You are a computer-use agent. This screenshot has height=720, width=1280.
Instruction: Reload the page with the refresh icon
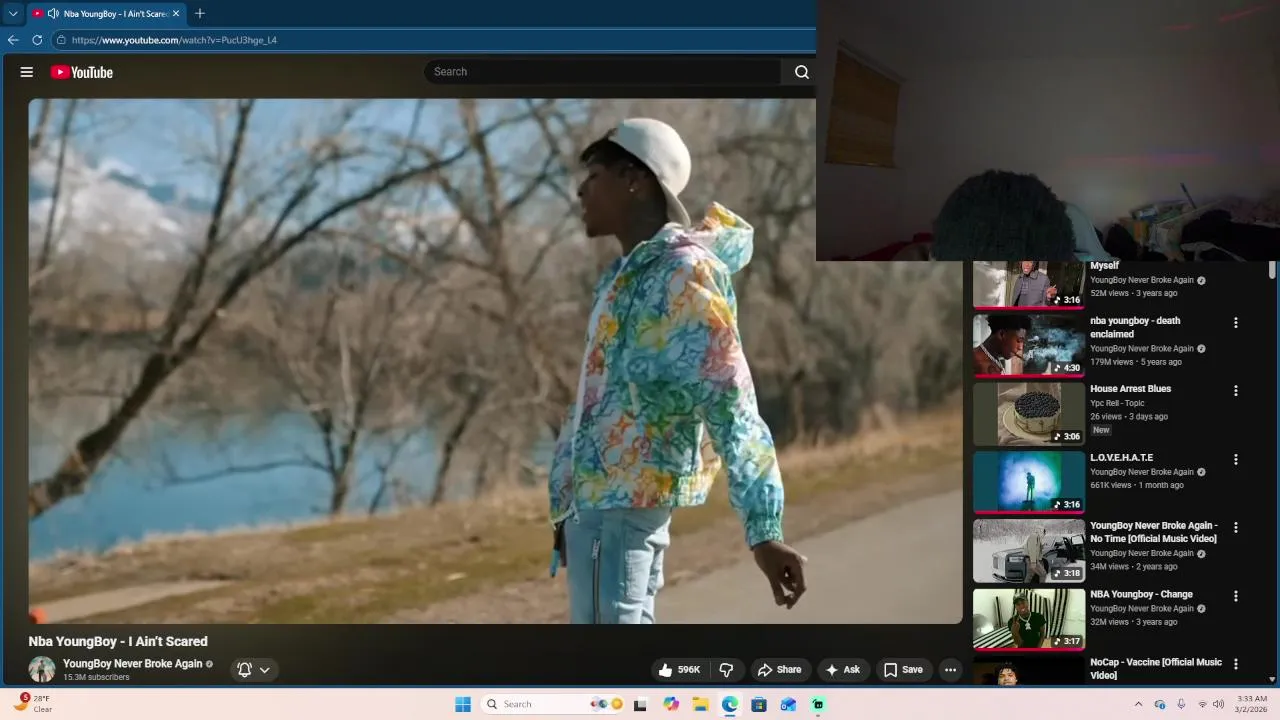tap(37, 40)
